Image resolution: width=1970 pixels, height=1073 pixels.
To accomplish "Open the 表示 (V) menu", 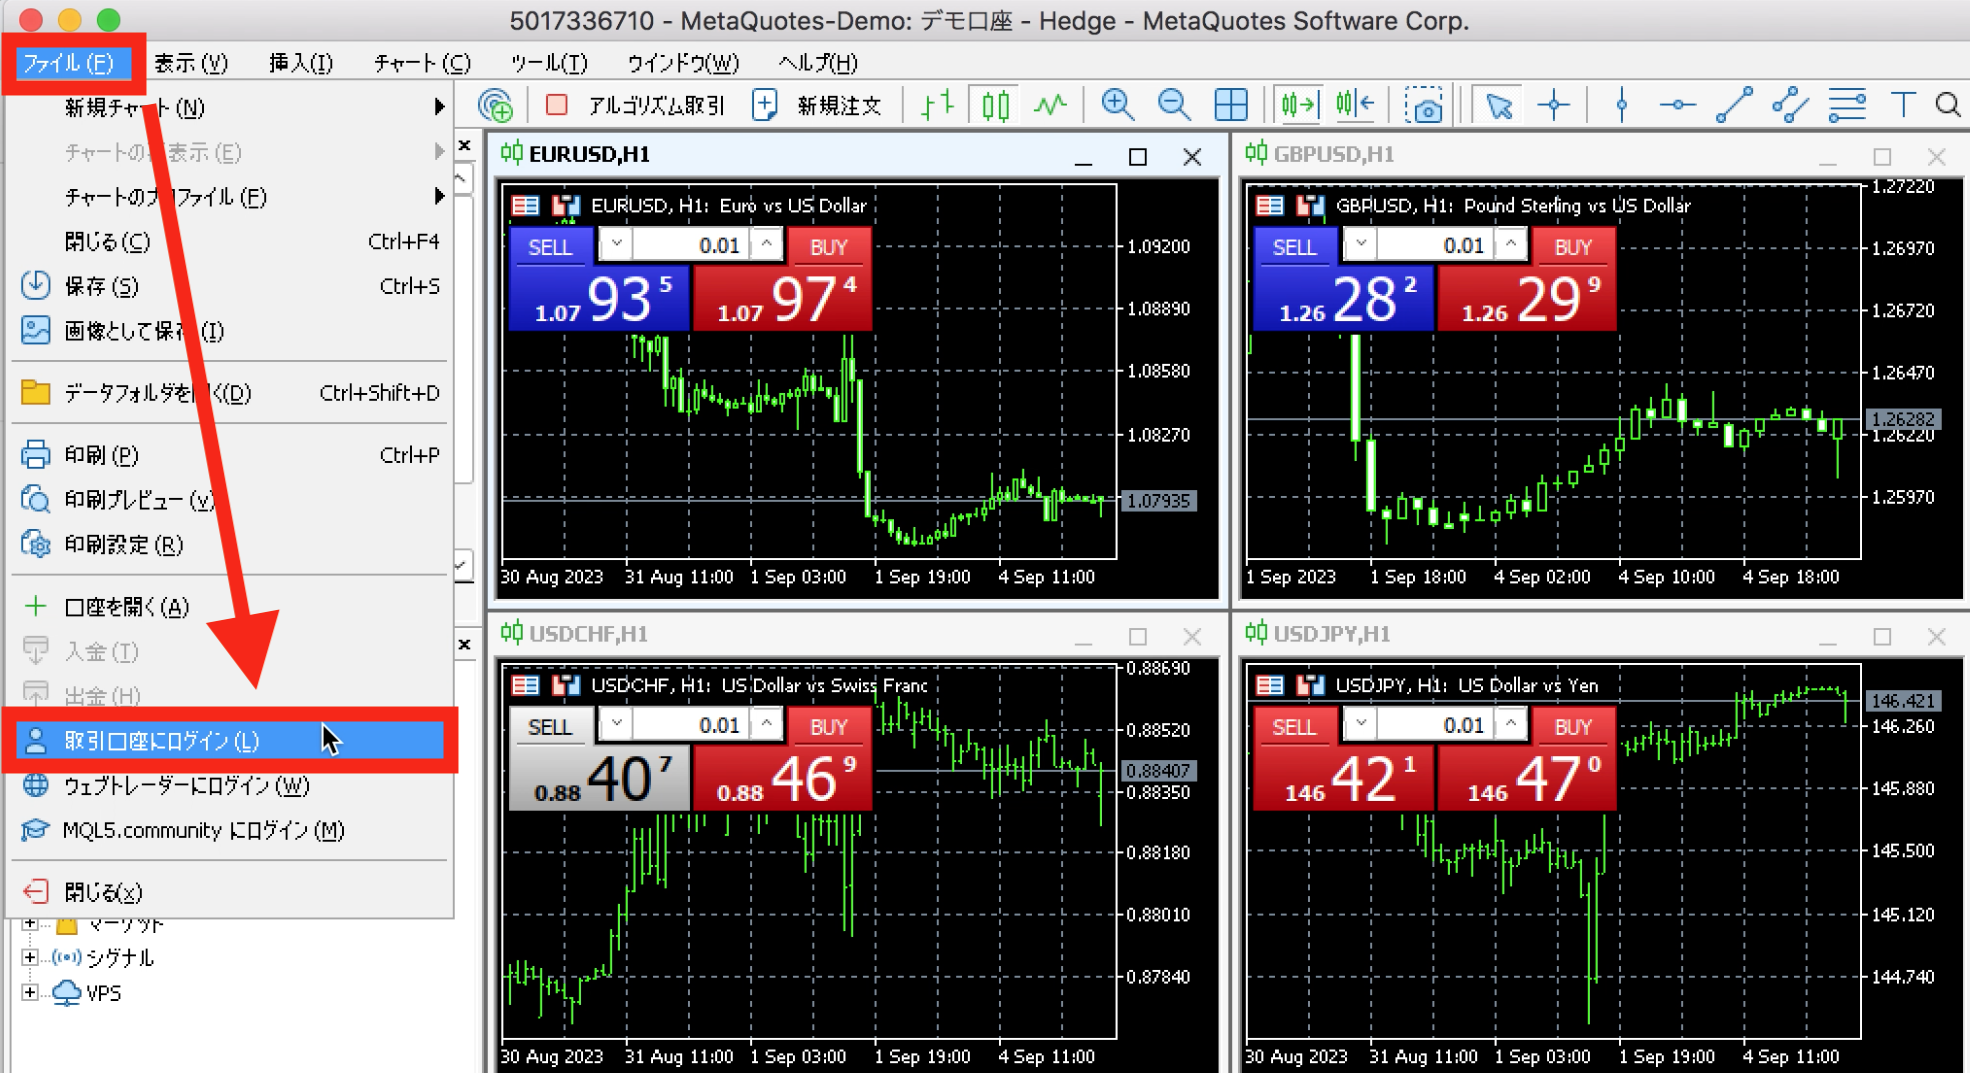I will [191, 63].
